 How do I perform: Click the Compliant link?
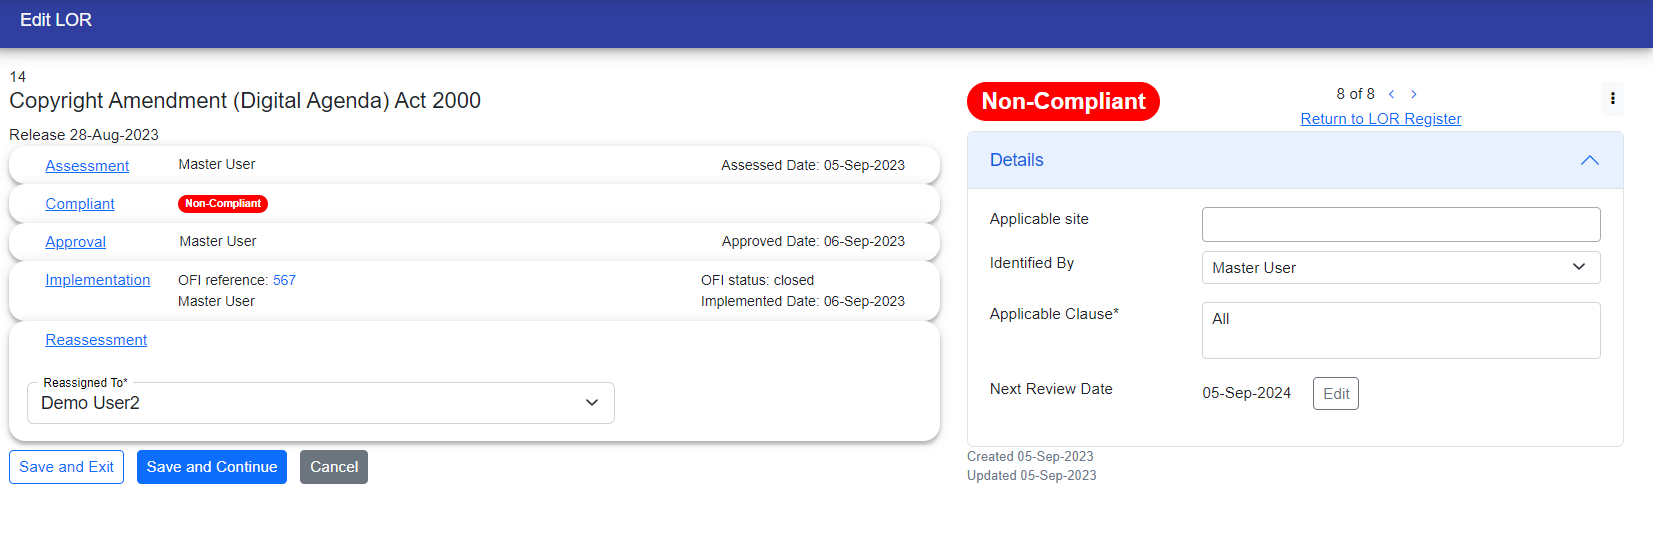tap(80, 204)
